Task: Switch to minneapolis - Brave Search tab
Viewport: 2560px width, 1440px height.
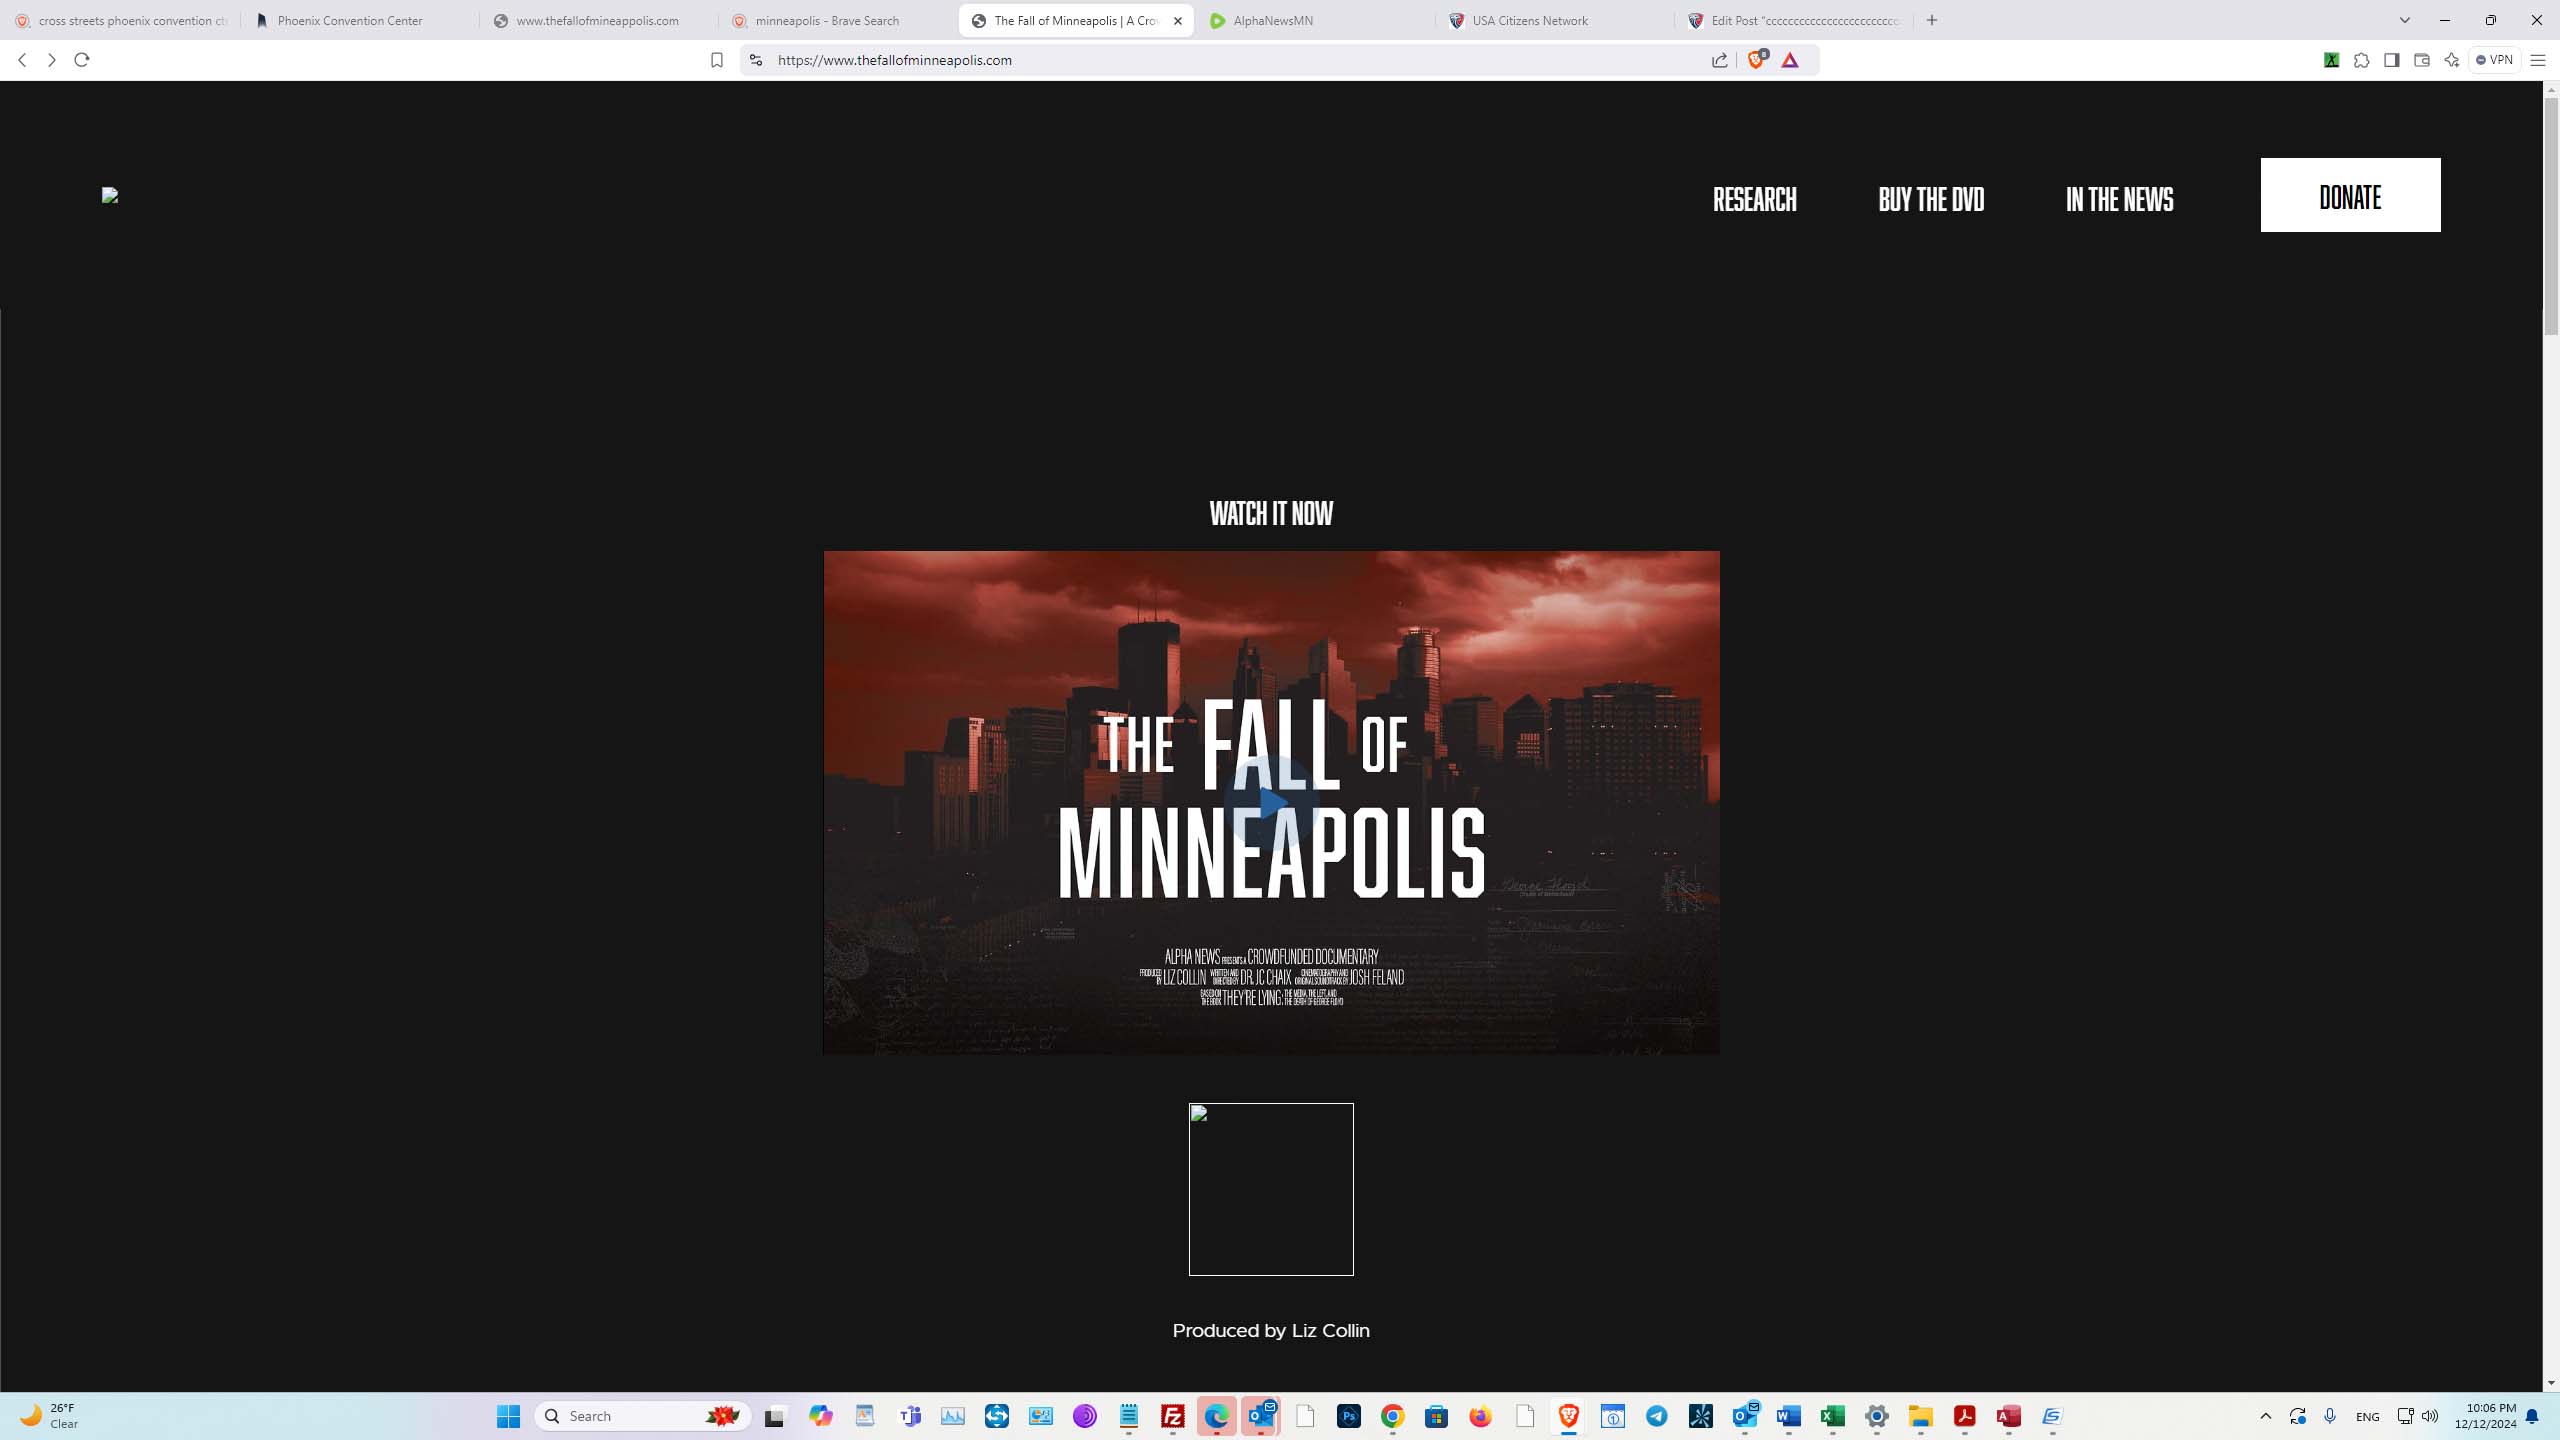Action: (837, 20)
